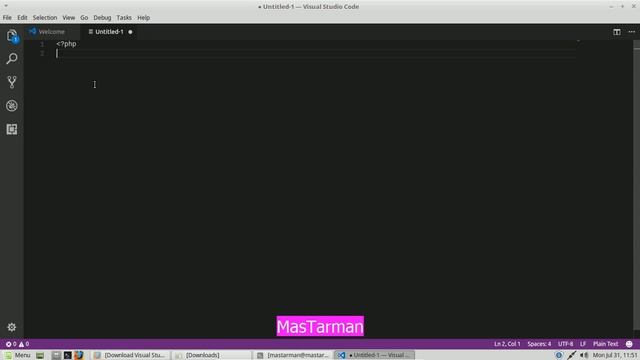This screenshot has height=360, width=640.
Task: Click line number 2 in gutter
Action: [42, 53]
